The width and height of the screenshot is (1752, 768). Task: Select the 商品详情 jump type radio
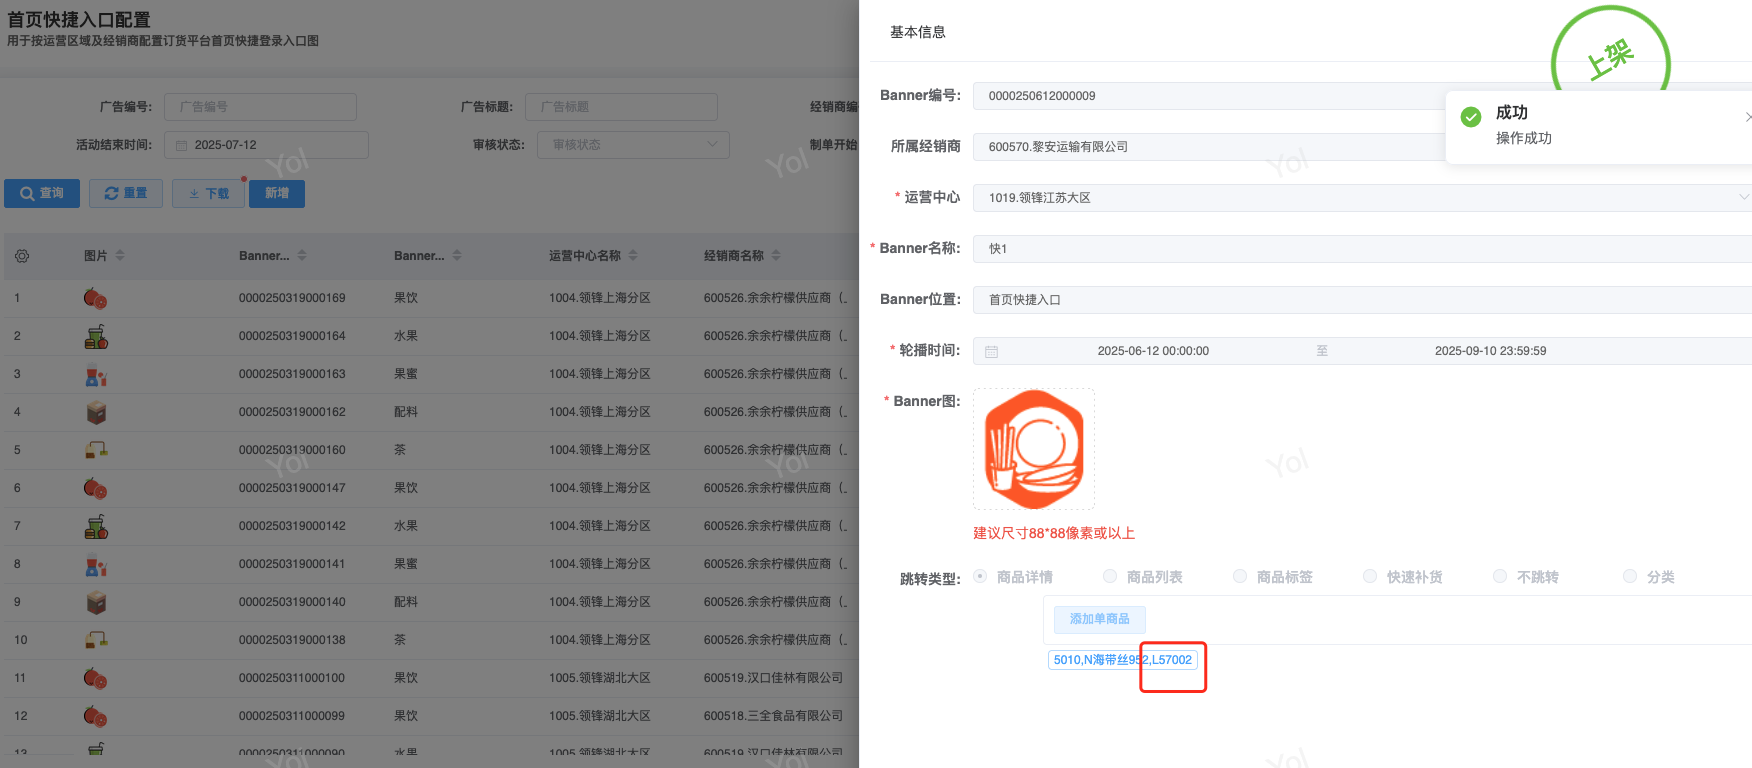point(980,576)
